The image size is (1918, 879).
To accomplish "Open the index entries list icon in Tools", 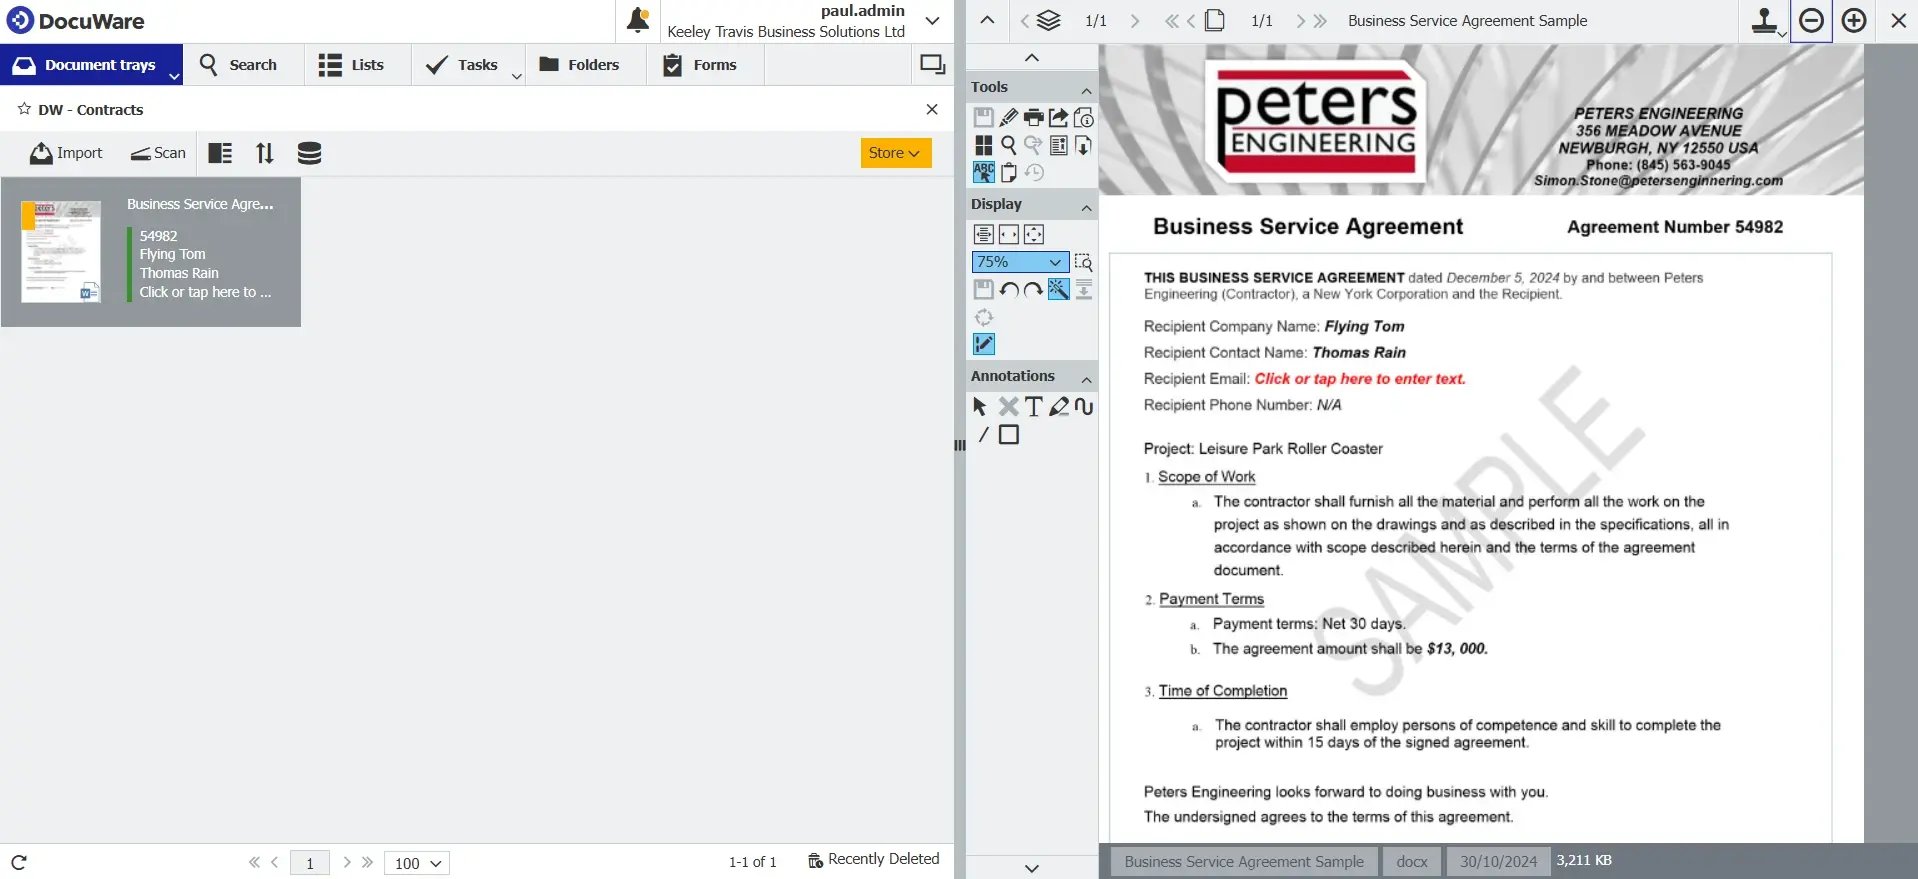I will click(x=1058, y=145).
